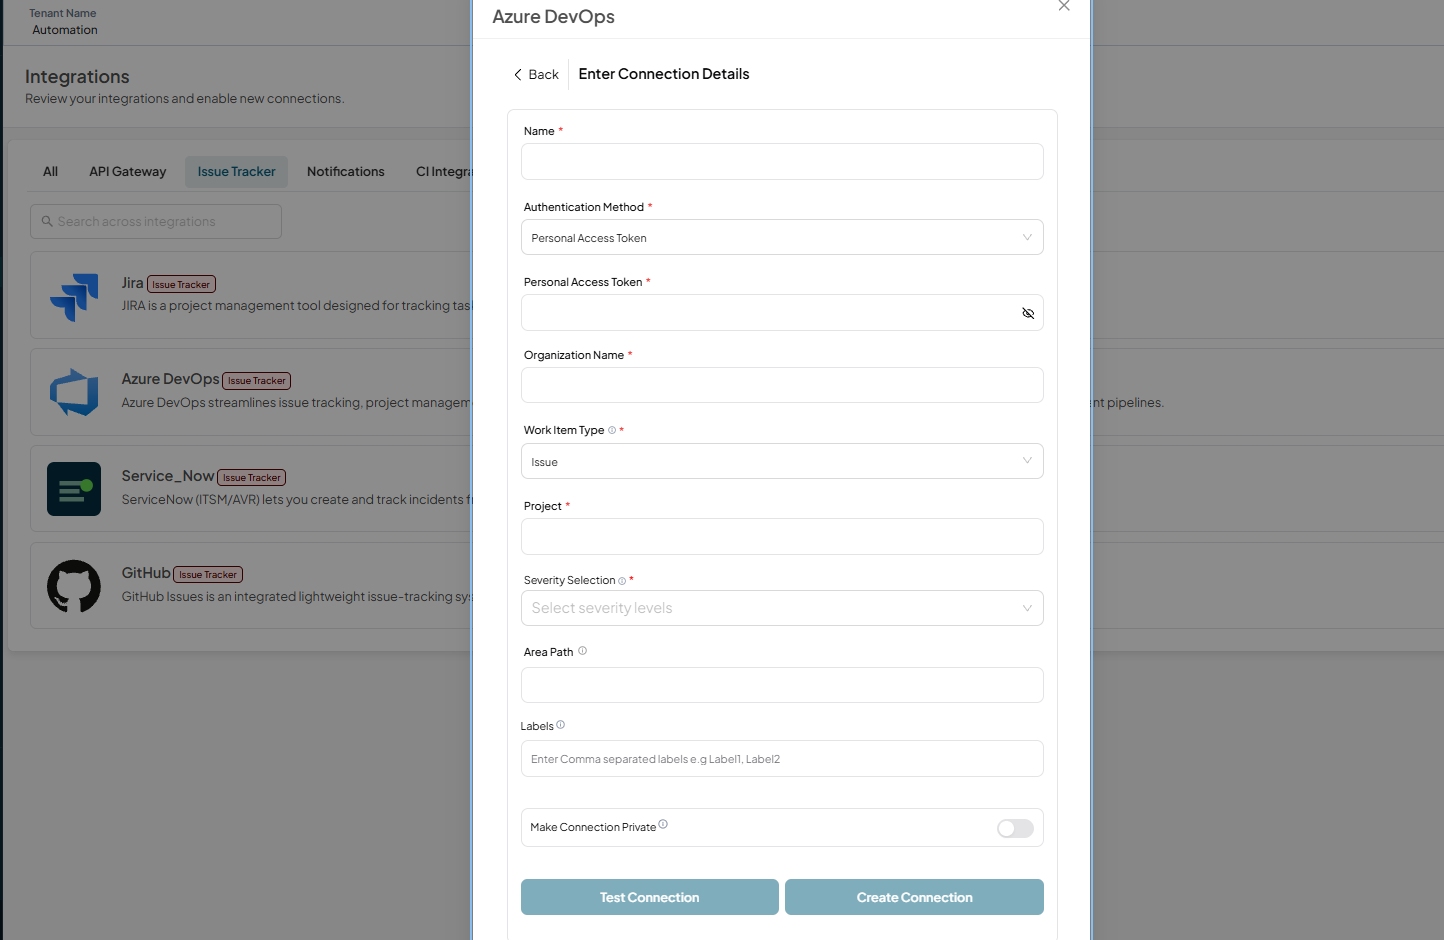Screen dimensions: 1444x940
Task: Click the Service_Now integration title
Action: coord(168,476)
